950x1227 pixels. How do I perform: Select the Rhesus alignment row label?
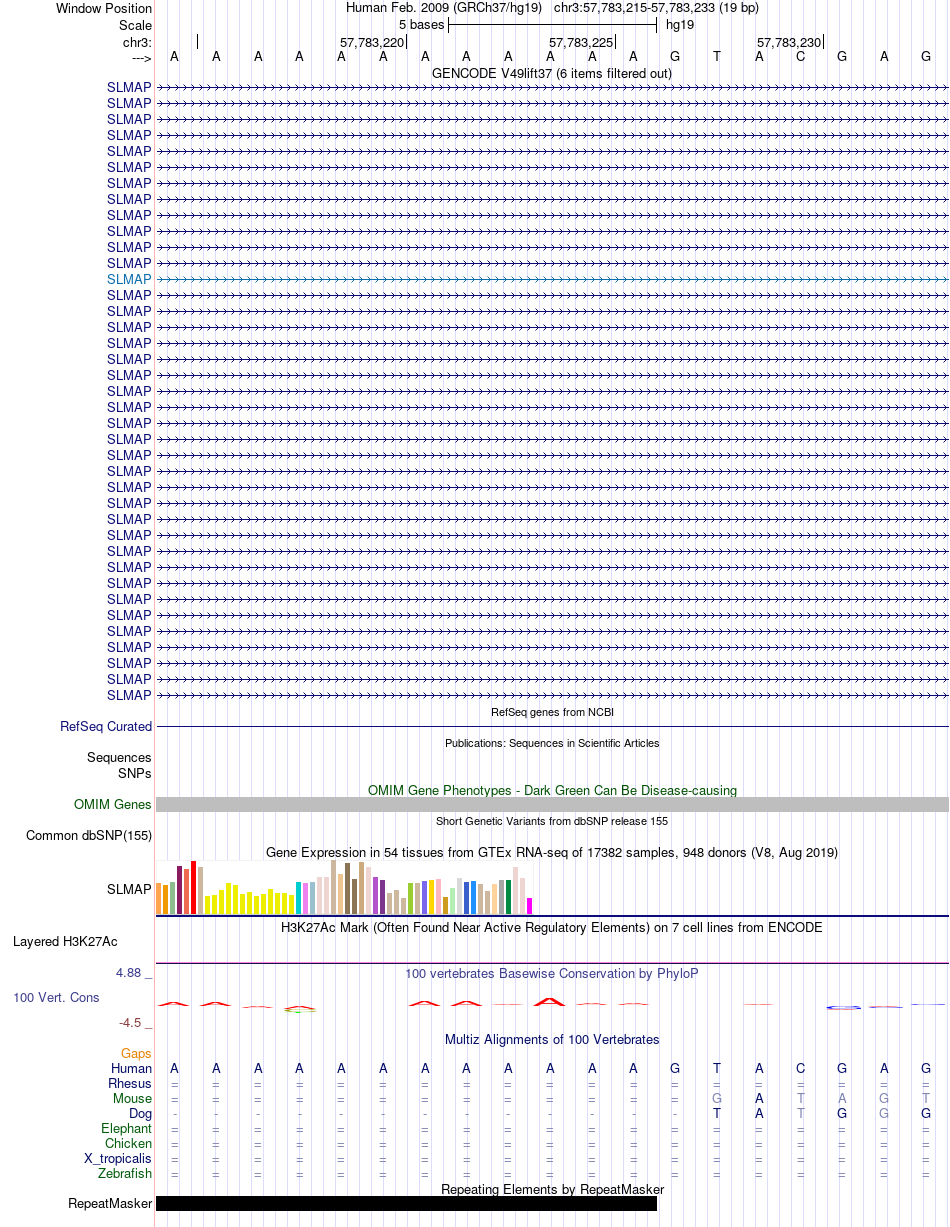point(130,1083)
